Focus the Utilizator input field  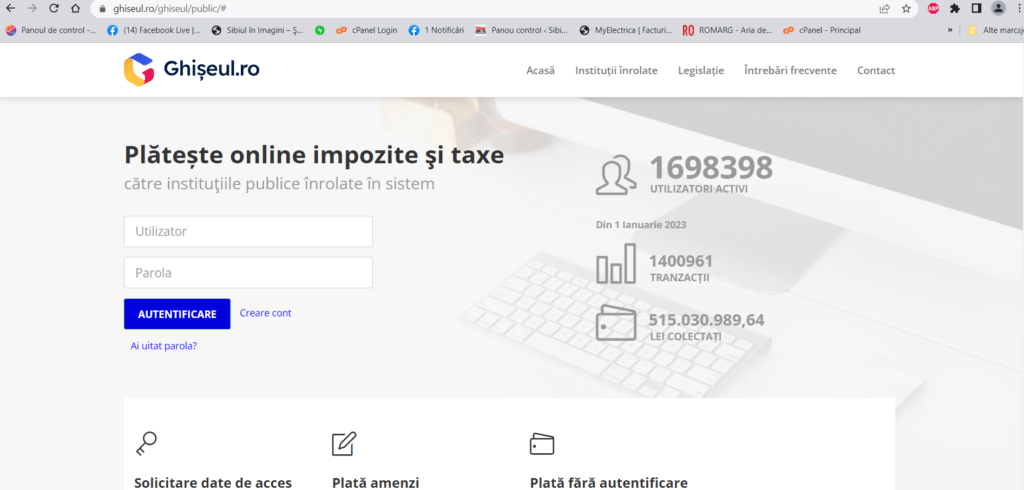(x=248, y=231)
